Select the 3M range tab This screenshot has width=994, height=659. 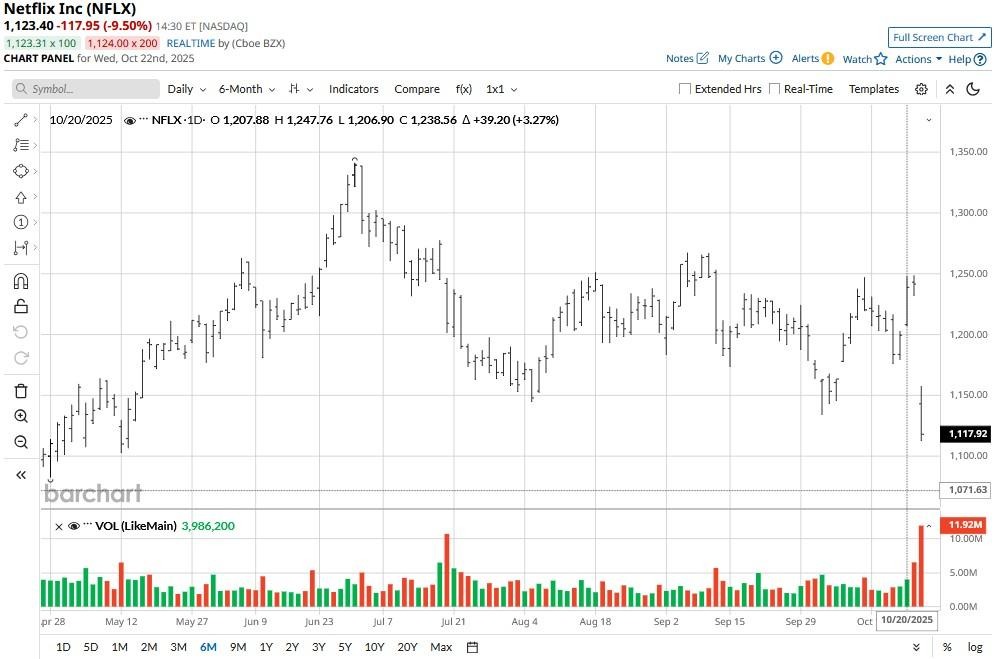[x=178, y=647]
